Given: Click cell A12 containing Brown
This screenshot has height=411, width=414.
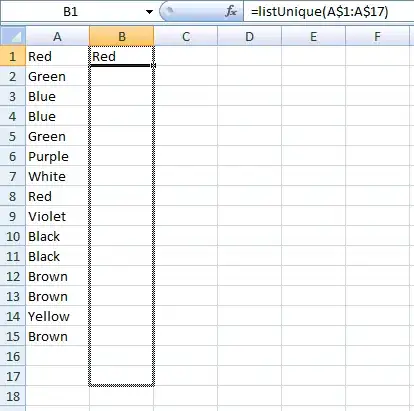Looking at the screenshot, I should (57, 276).
